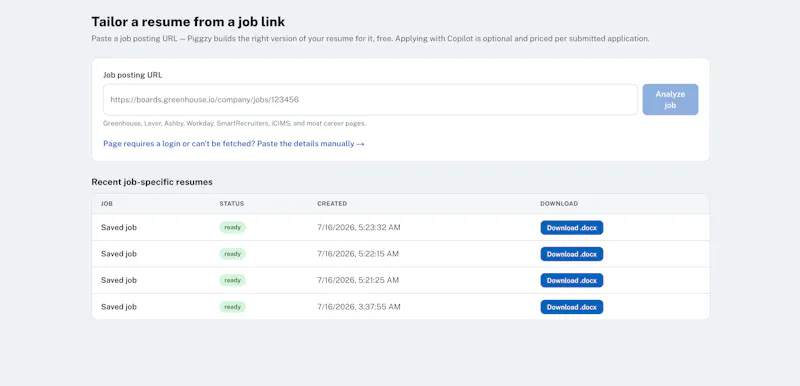Click the JOB column header
Viewport: 800px width, 386px height.
click(x=107, y=203)
